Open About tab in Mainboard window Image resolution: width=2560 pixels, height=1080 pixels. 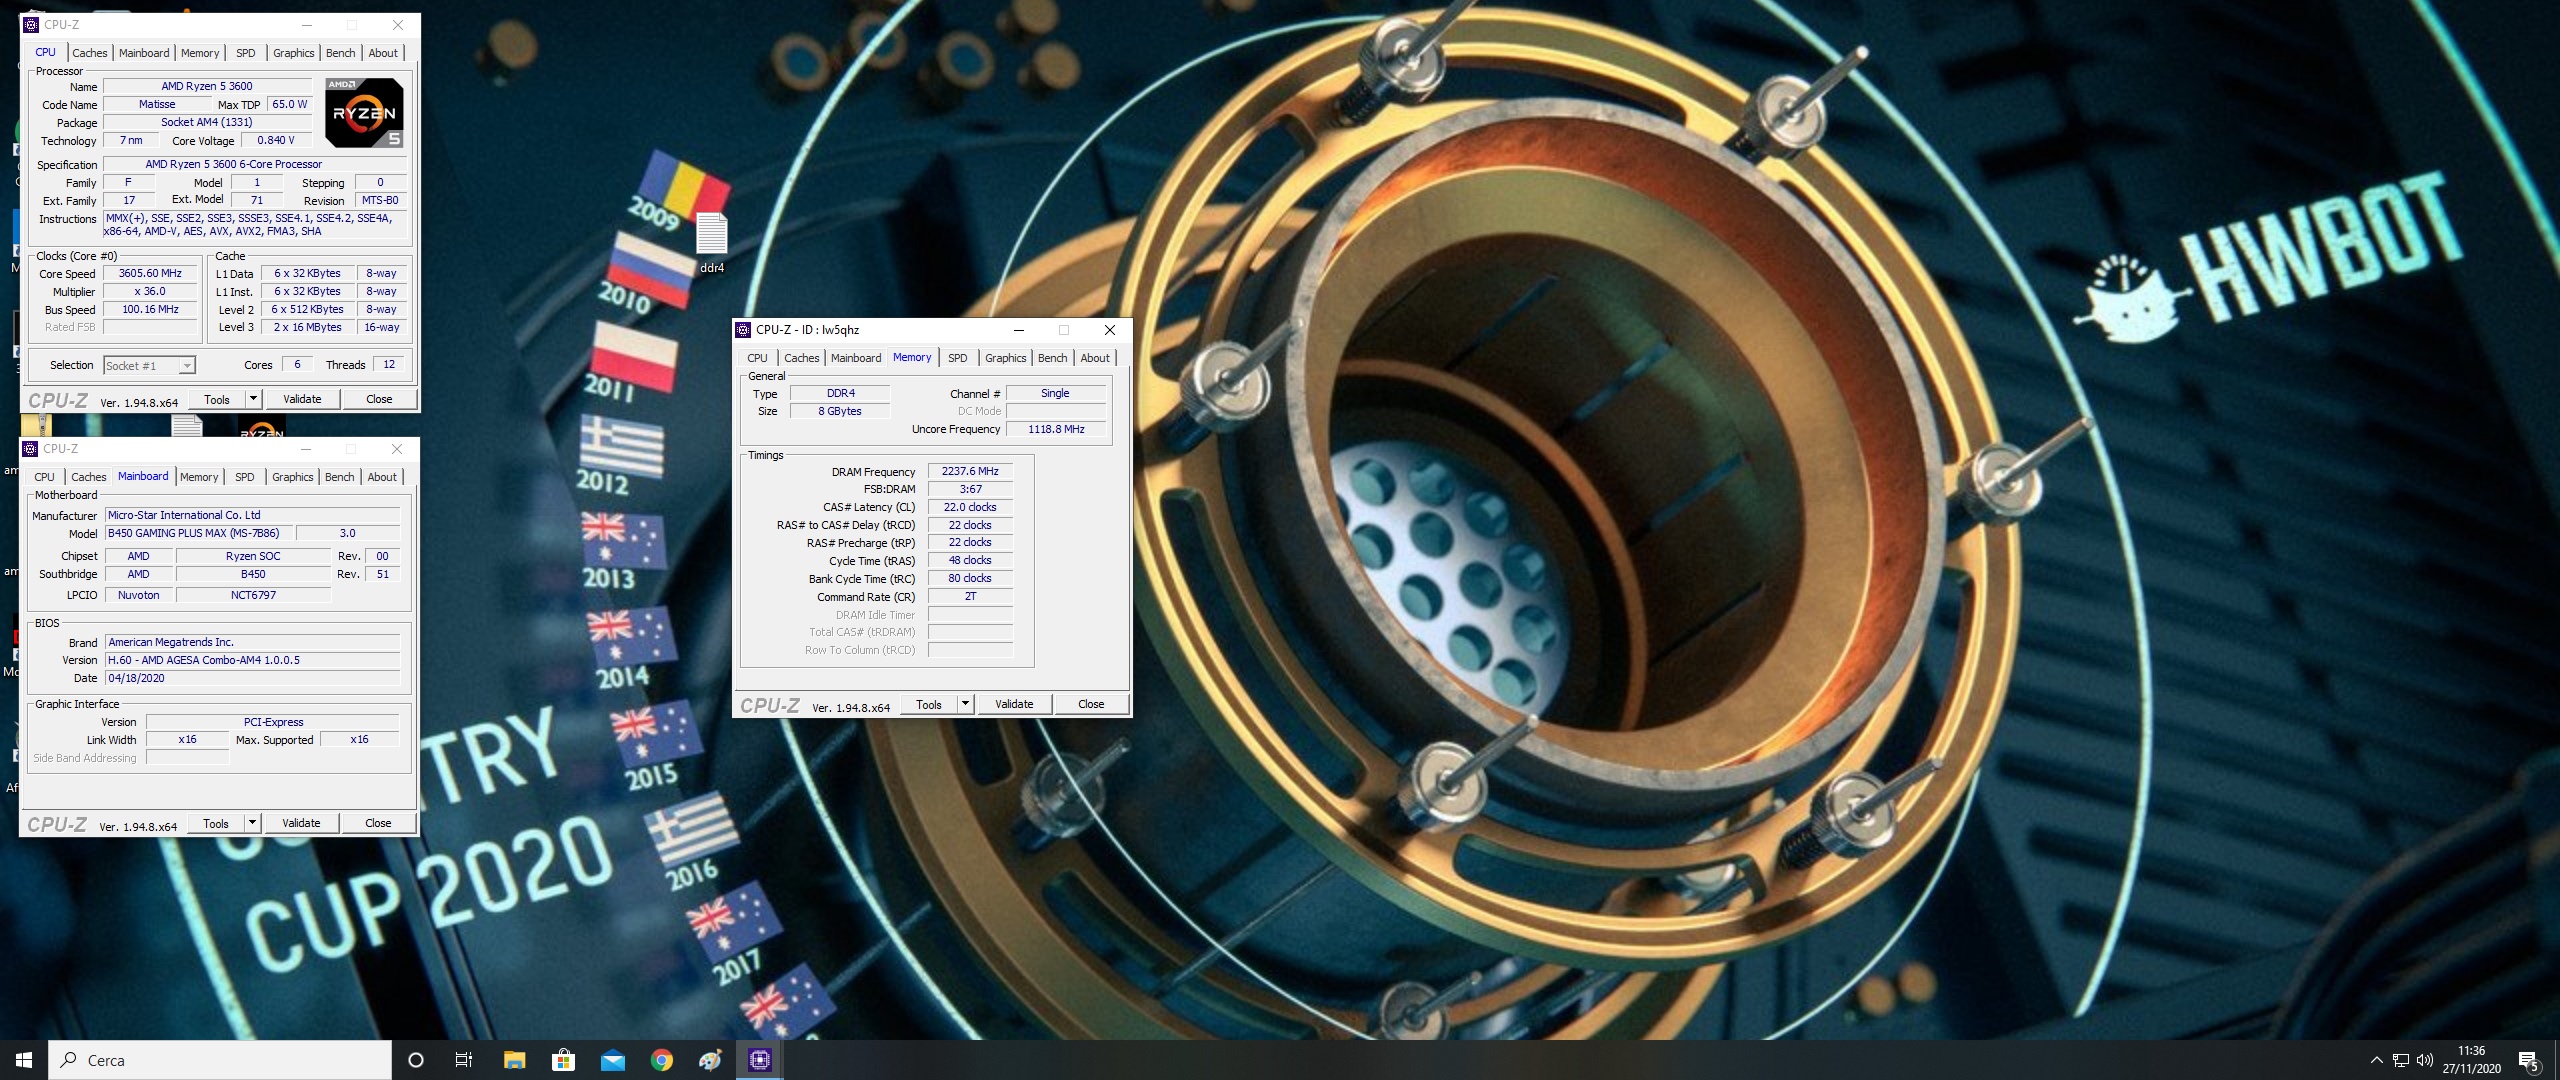click(382, 477)
